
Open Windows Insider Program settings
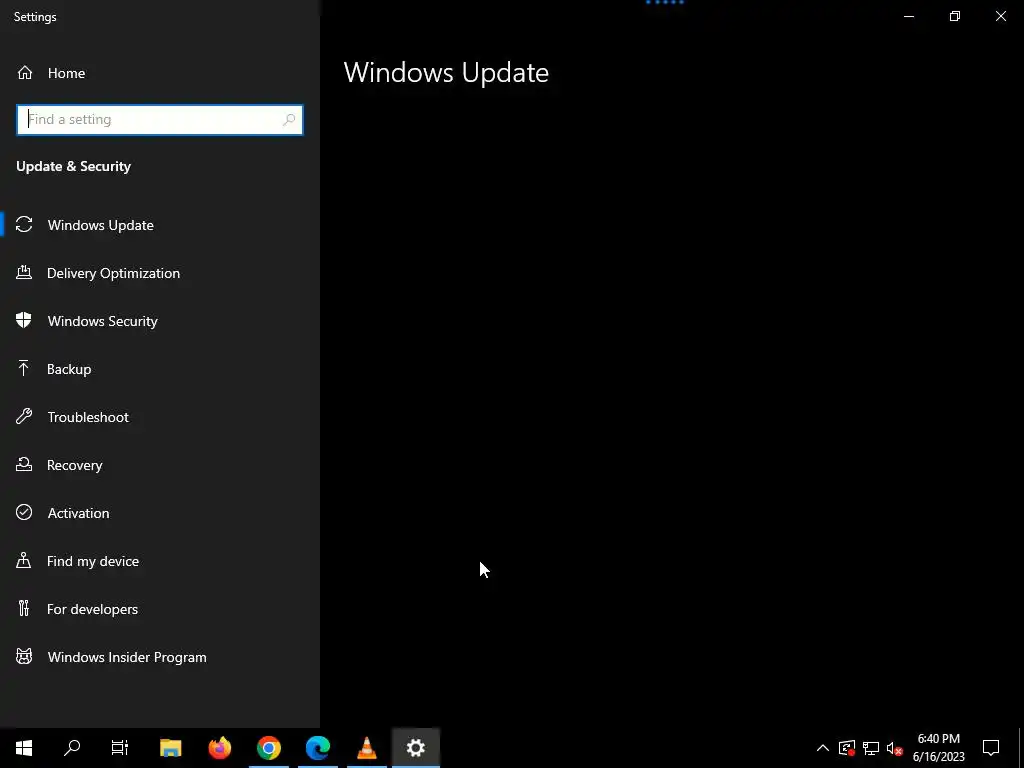(160, 657)
